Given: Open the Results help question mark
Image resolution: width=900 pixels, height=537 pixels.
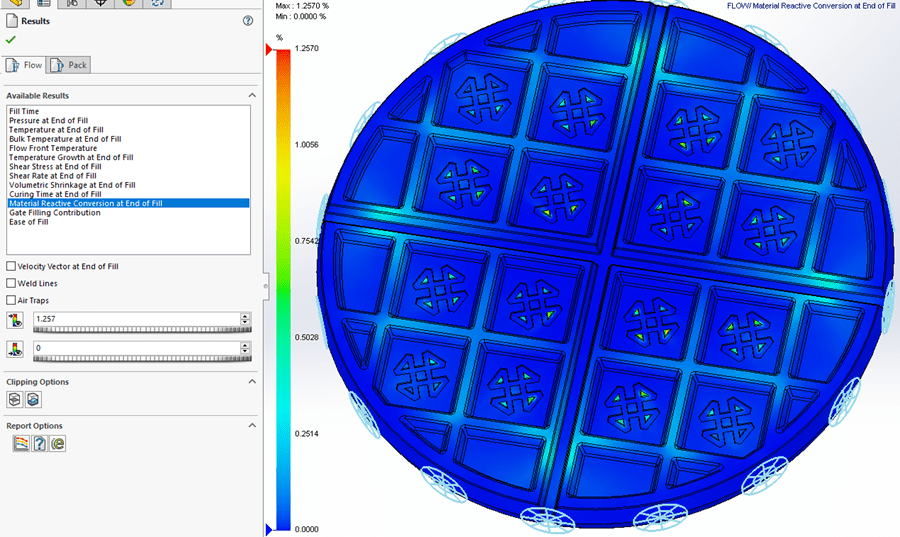Looking at the screenshot, I should pos(247,20).
